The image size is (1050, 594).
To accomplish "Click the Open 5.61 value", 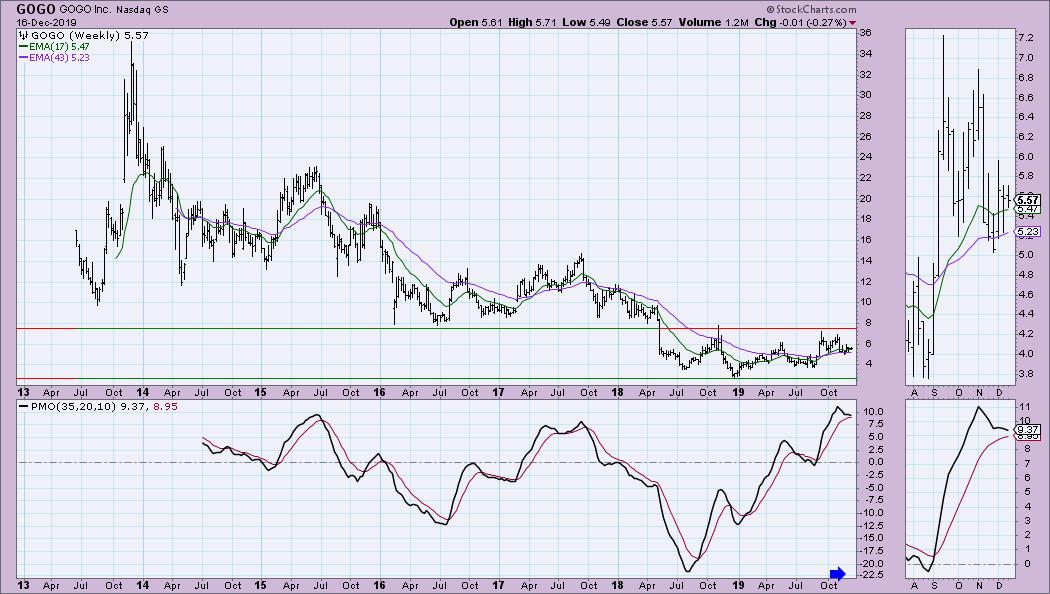I will click(475, 22).
